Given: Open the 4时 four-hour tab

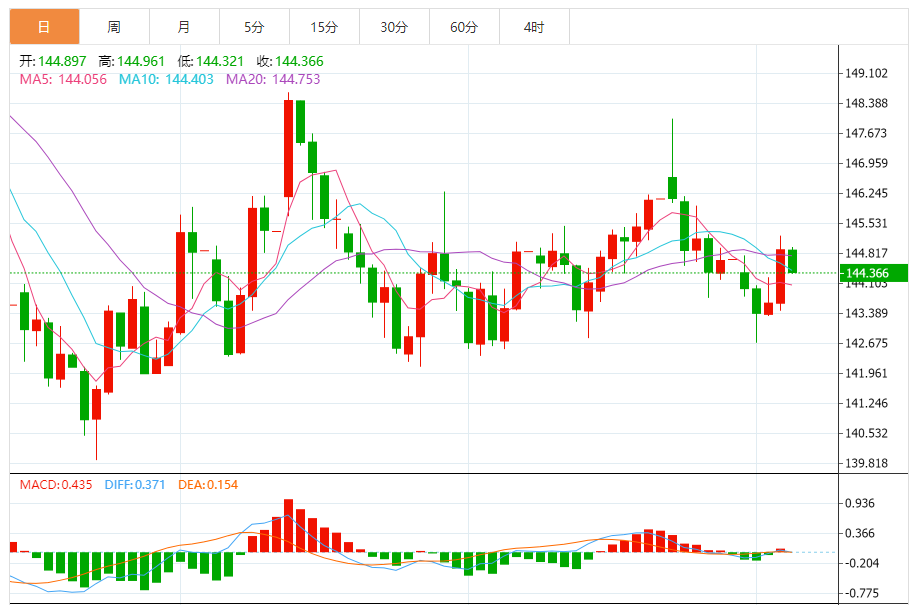Looking at the screenshot, I should [x=534, y=27].
